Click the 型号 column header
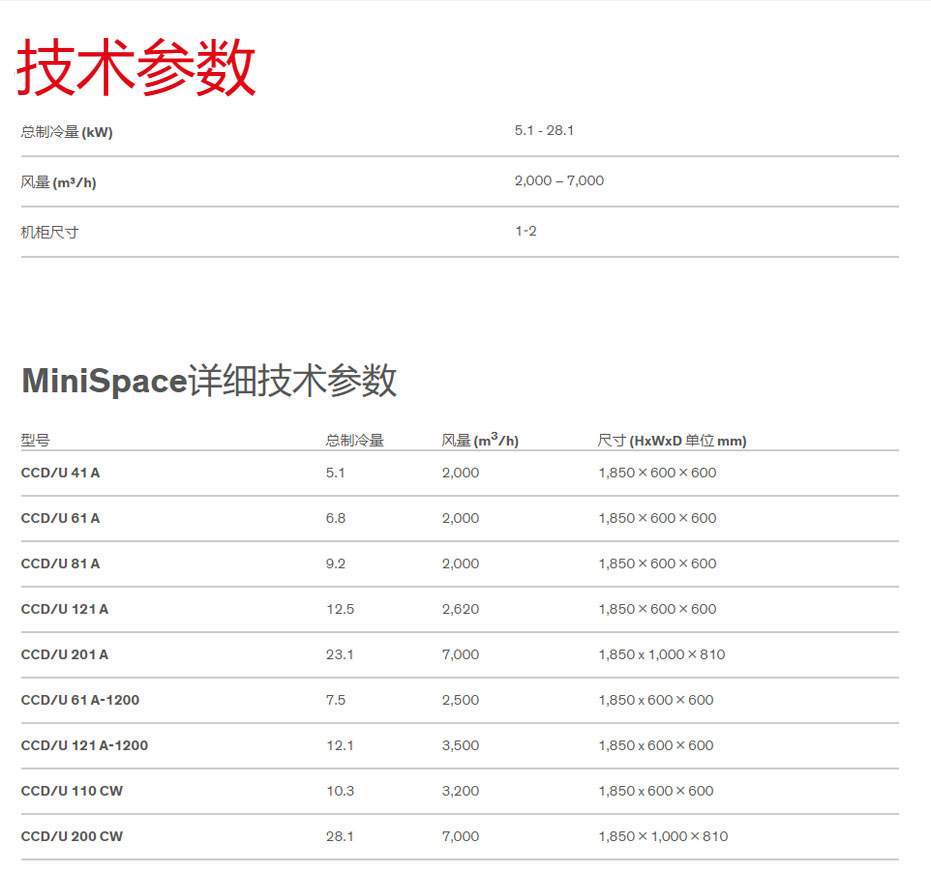 click(35, 440)
